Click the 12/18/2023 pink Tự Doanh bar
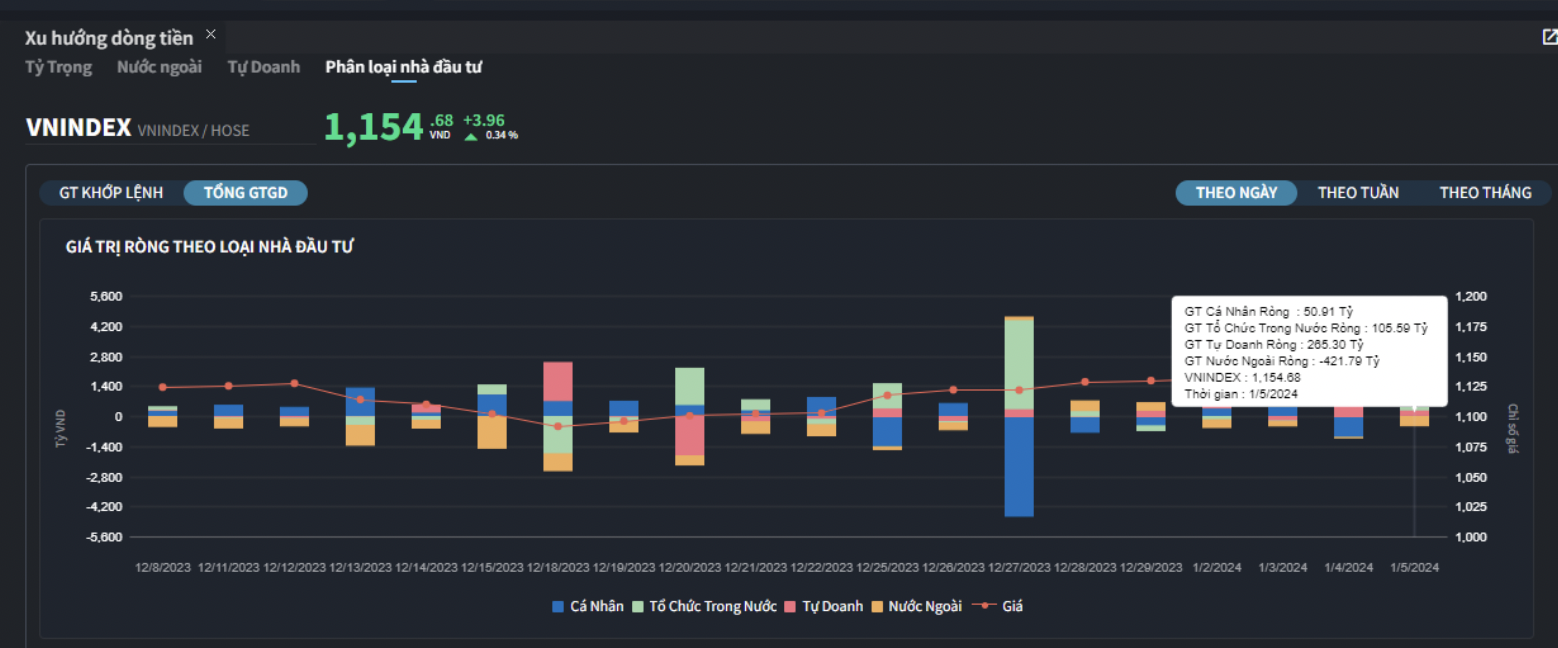Viewport: 1558px width, 648px height. pyautogui.click(x=558, y=381)
